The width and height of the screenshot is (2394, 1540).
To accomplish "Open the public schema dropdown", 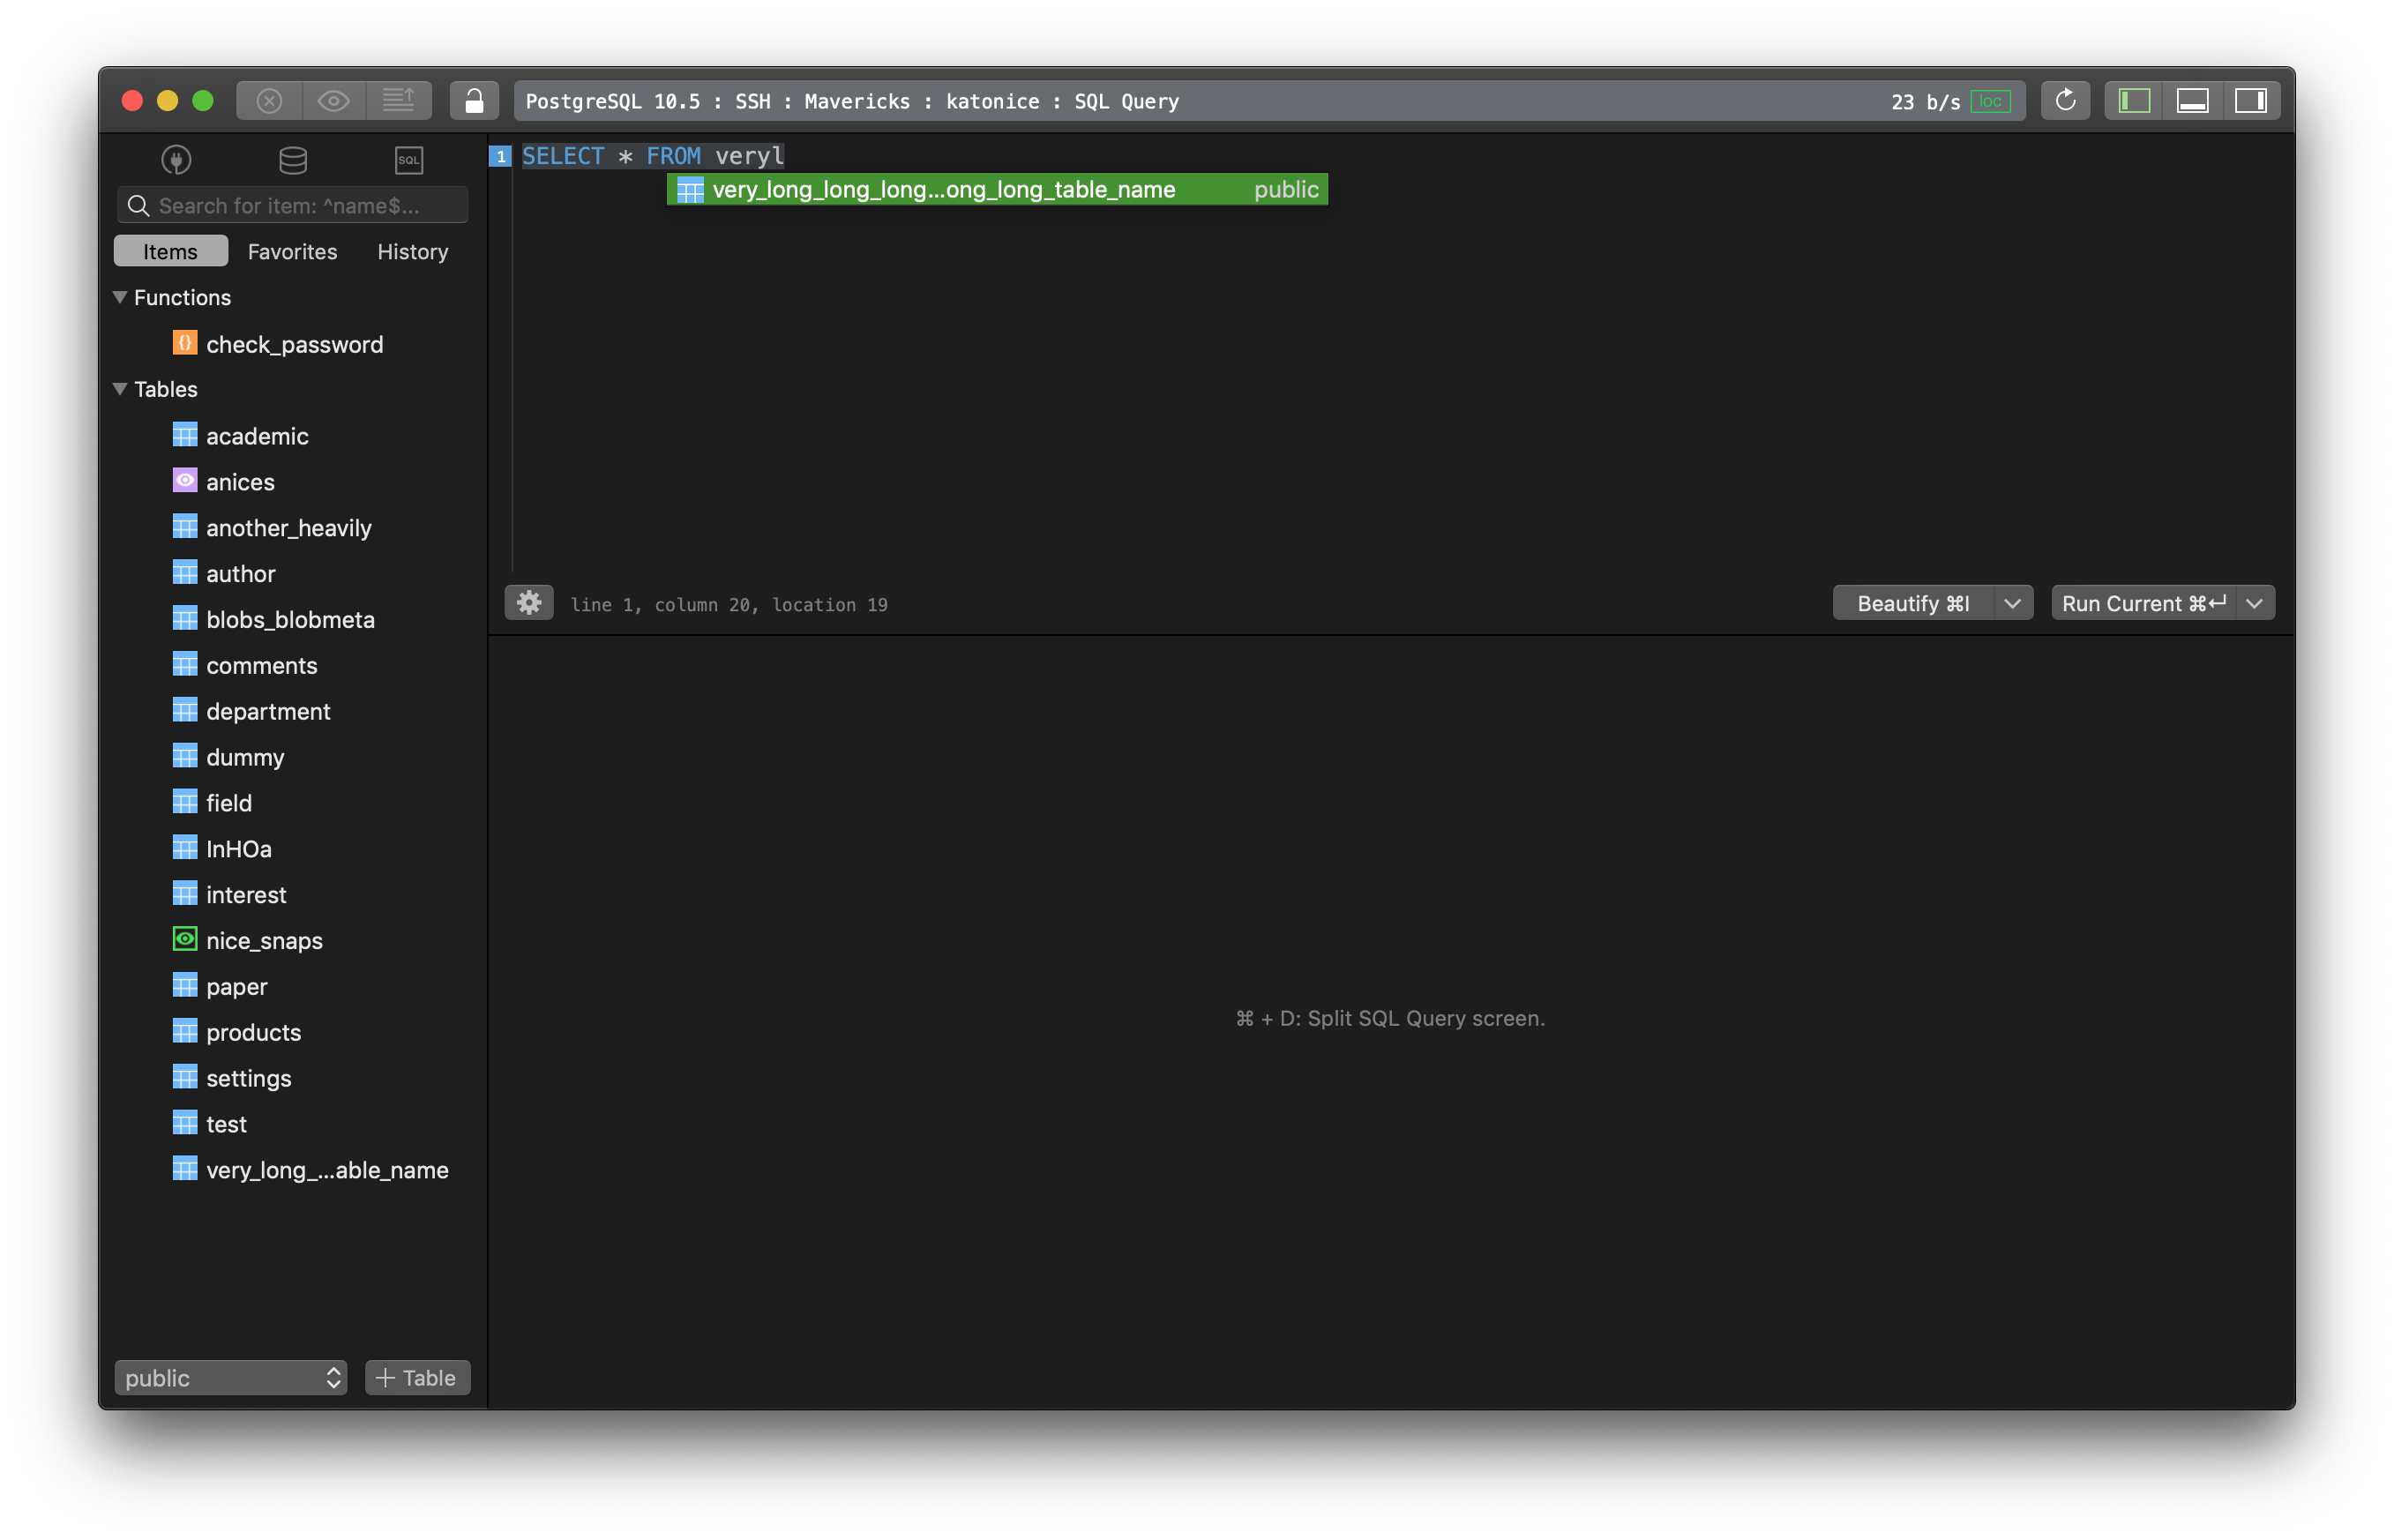I will pos(230,1377).
